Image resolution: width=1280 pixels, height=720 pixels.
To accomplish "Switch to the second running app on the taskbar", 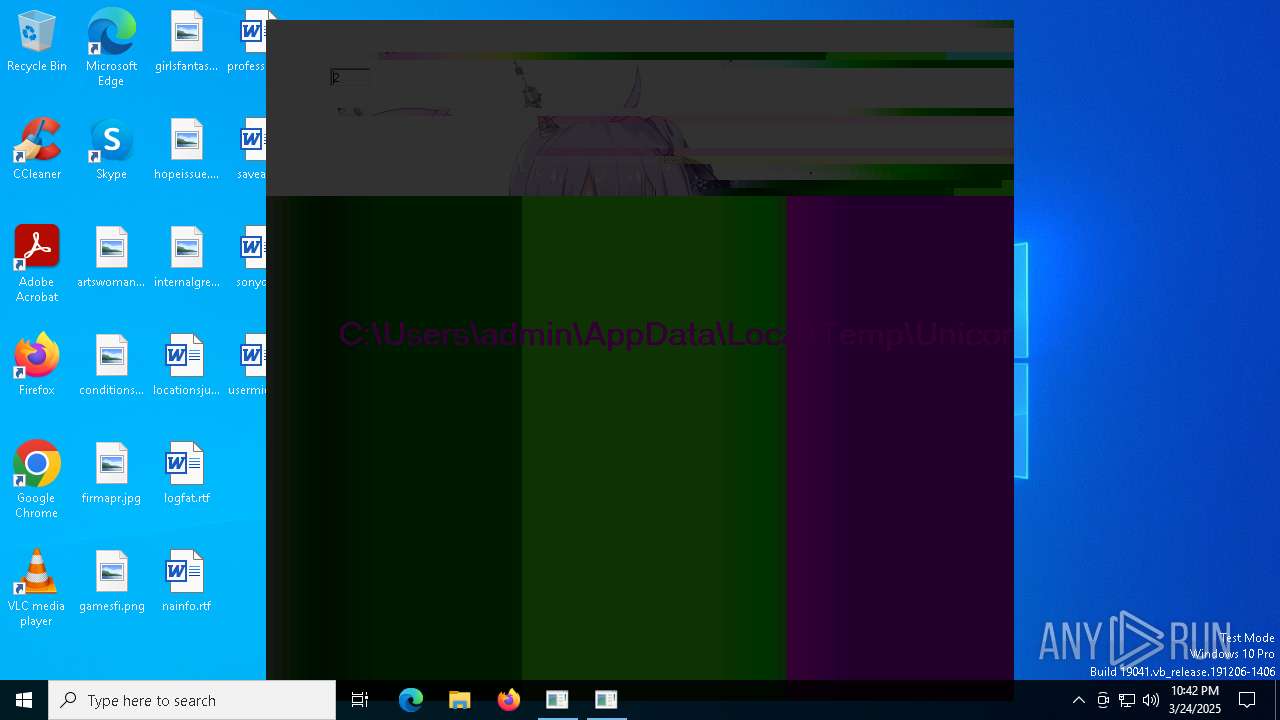I will click(x=606, y=700).
